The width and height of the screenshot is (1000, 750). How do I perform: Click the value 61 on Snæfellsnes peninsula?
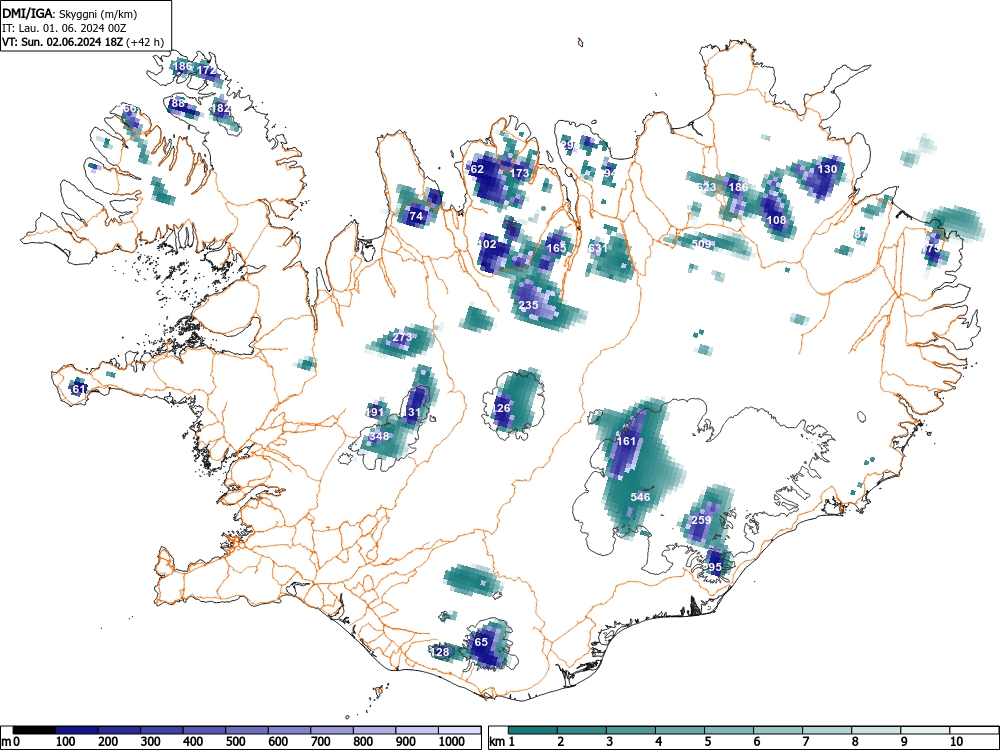[x=79, y=389]
